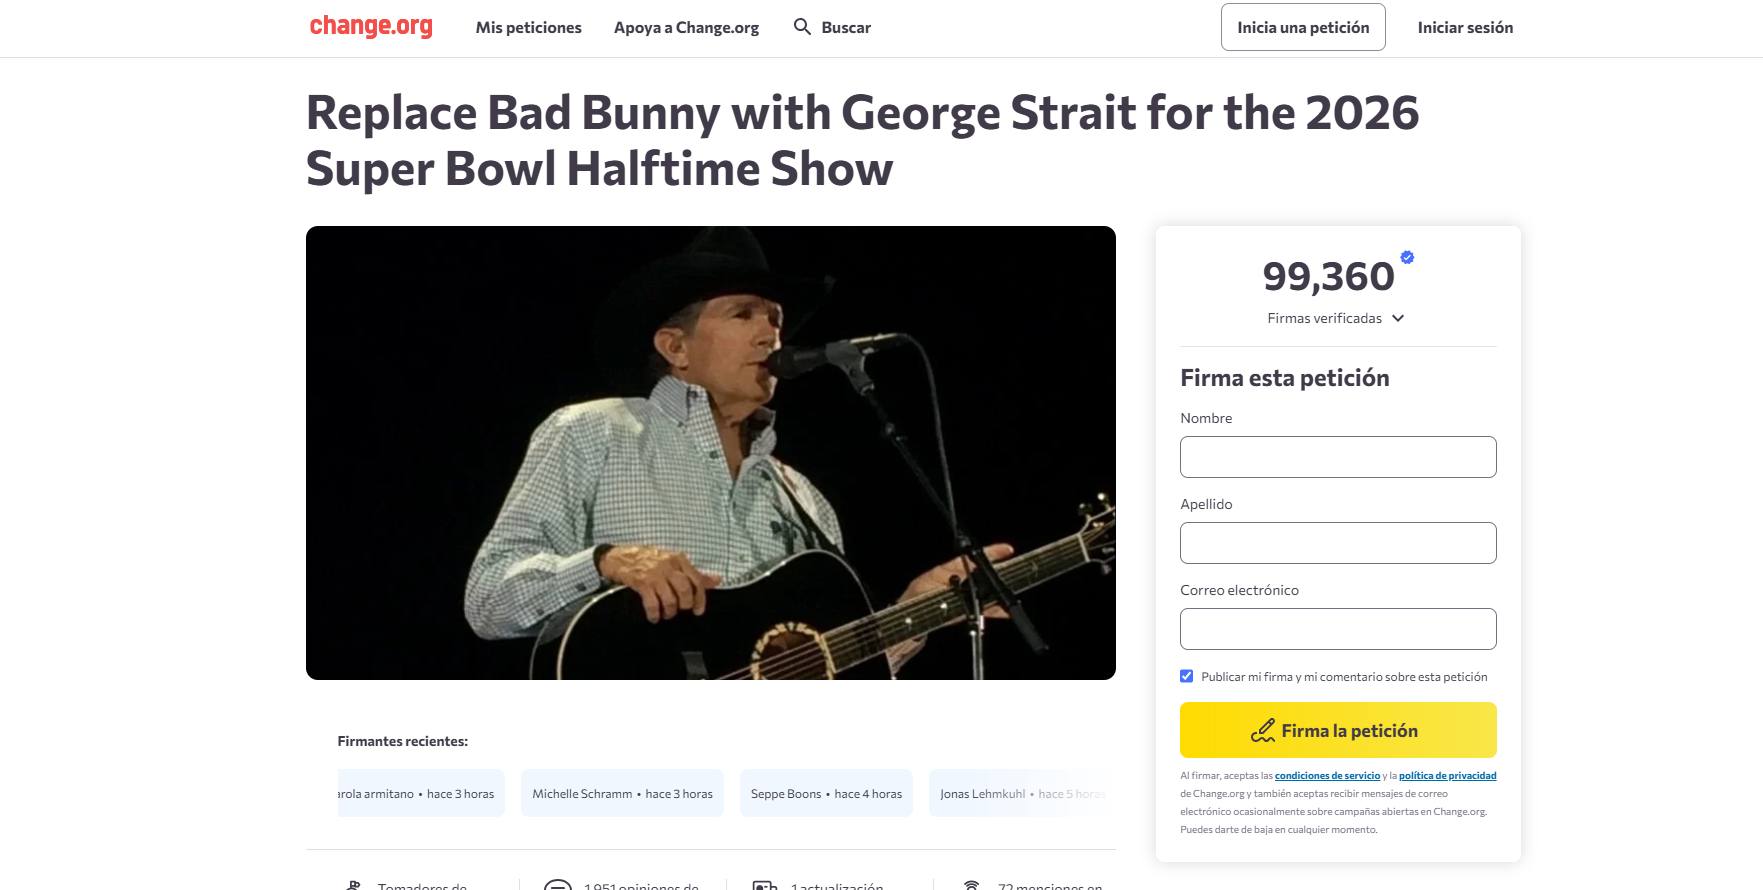Click the Correo electrónico input field
The height and width of the screenshot is (890, 1763).
pos(1338,629)
